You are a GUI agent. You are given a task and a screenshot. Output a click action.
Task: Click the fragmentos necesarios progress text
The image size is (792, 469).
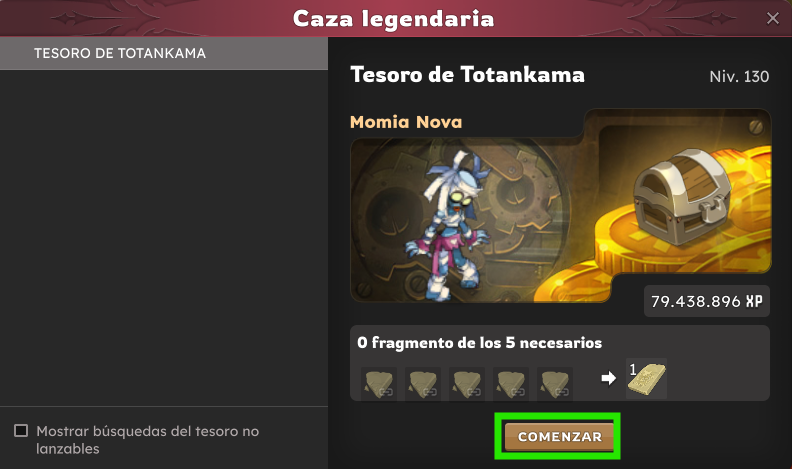tap(479, 343)
